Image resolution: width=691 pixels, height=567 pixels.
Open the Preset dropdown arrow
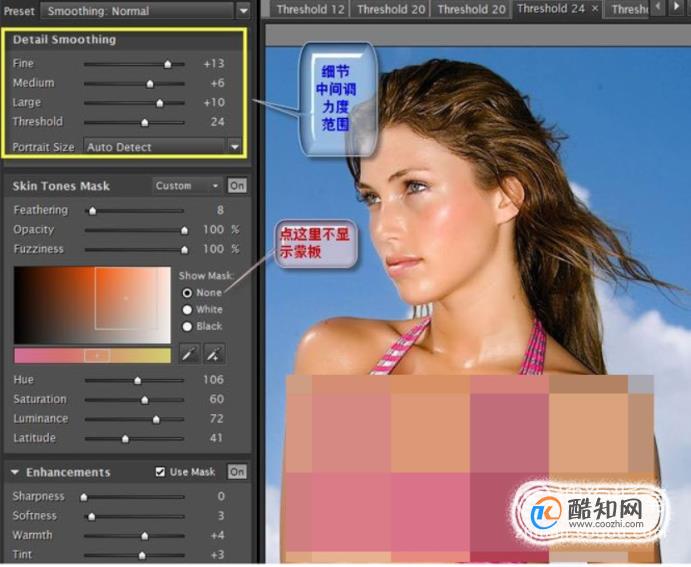coord(243,11)
